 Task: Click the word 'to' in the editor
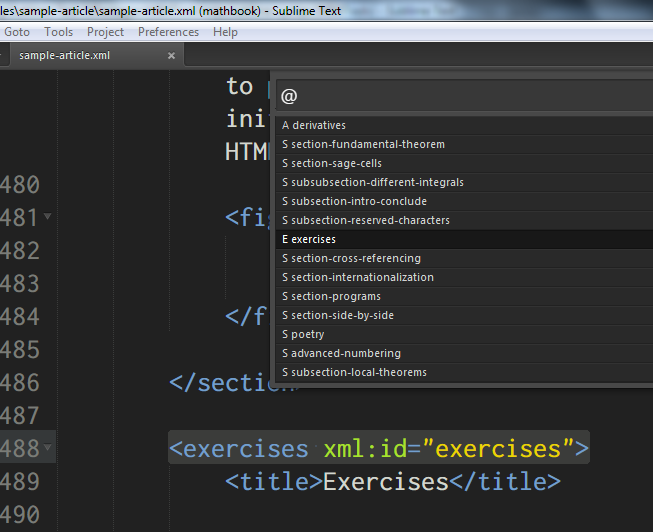pyautogui.click(x=239, y=87)
